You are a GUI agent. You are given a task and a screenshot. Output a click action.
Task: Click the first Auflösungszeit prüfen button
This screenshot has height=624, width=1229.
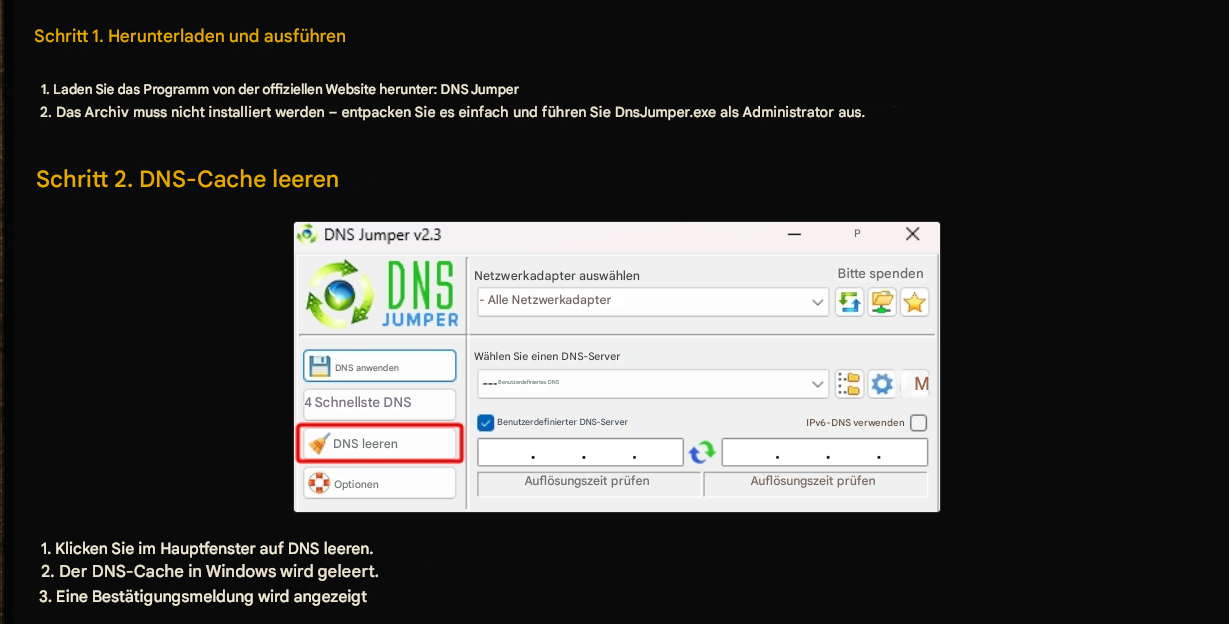(x=588, y=482)
